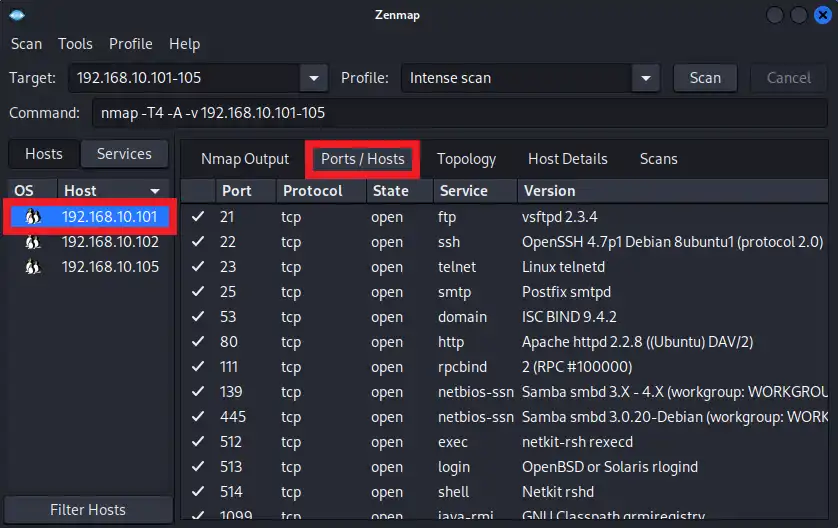
Task: Click the open-port checkmark for port 512
Action: coord(198,441)
